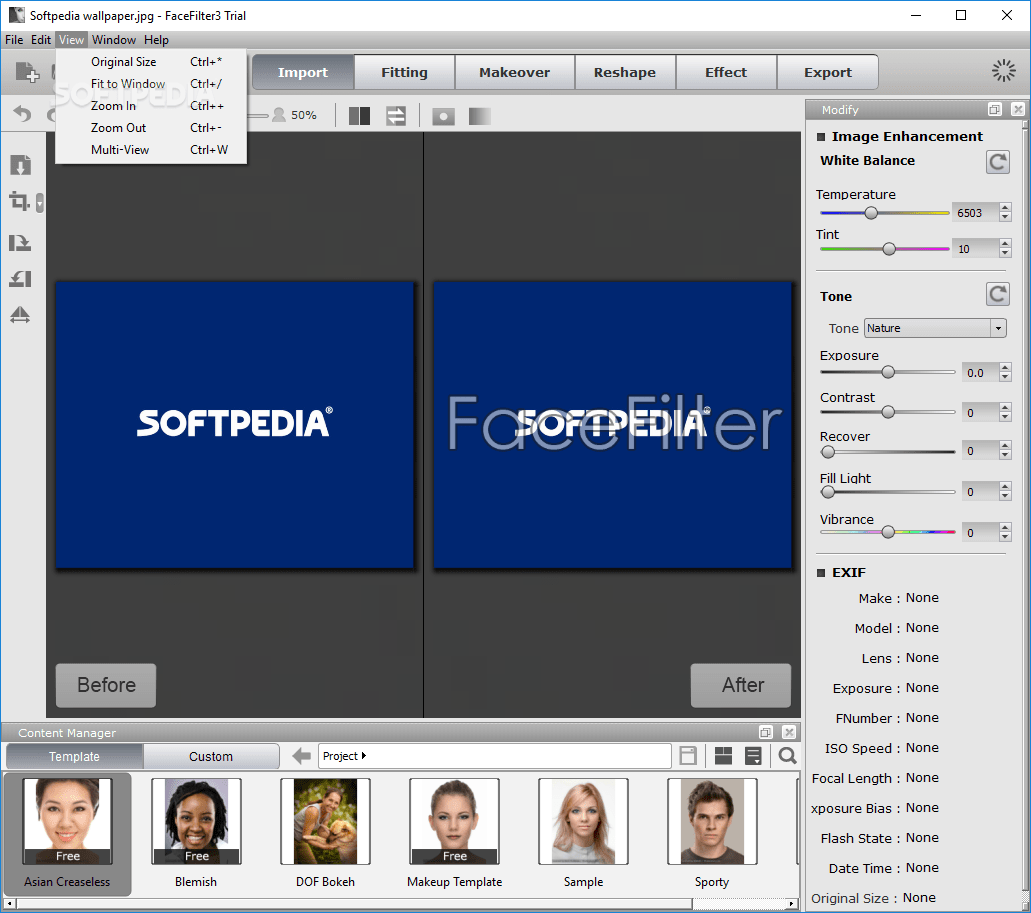1031x913 pixels.
Task: Select the Template tab in Content Manager
Action: [x=74, y=757]
